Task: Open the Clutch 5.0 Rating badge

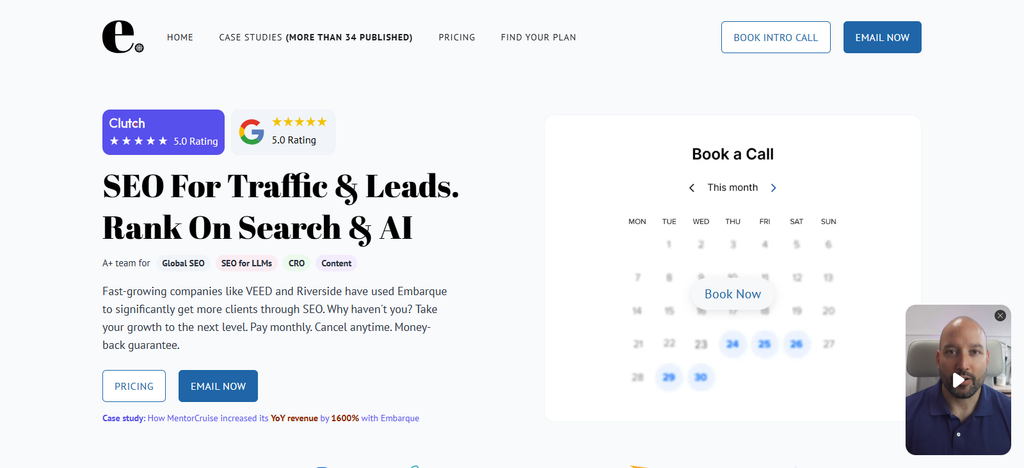Action: pyautogui.click(x=163, y=132)
